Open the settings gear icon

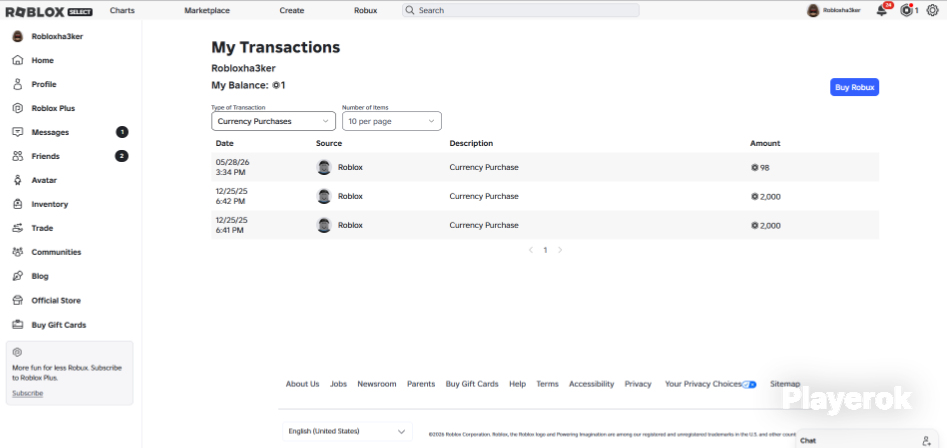point(933,10)
